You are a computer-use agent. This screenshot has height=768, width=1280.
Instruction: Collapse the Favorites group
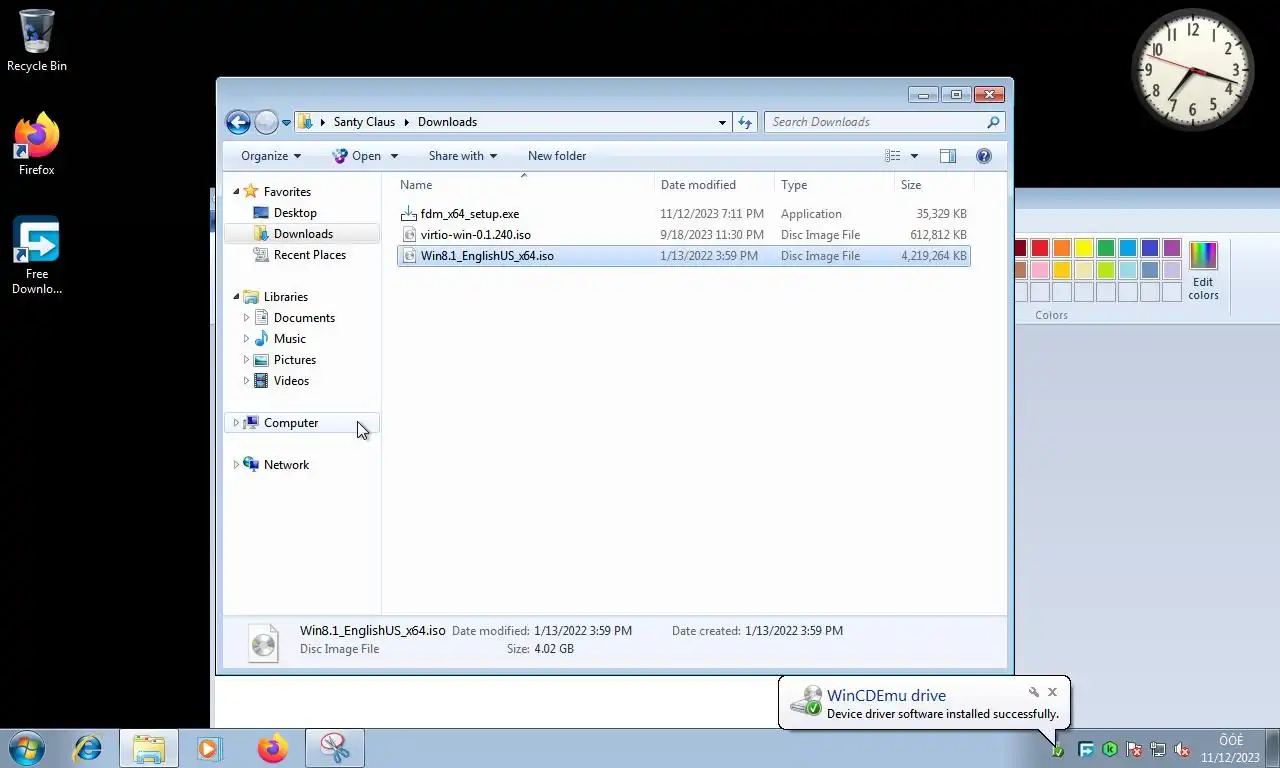click(x=237, y=191)
